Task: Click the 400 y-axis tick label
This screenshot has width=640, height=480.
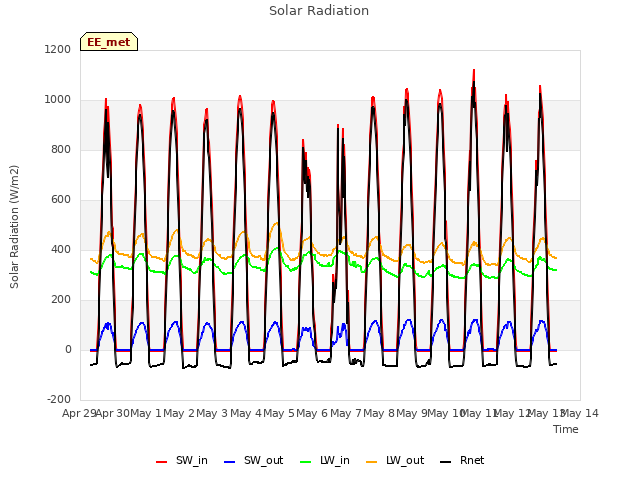Action: [61, 249]
